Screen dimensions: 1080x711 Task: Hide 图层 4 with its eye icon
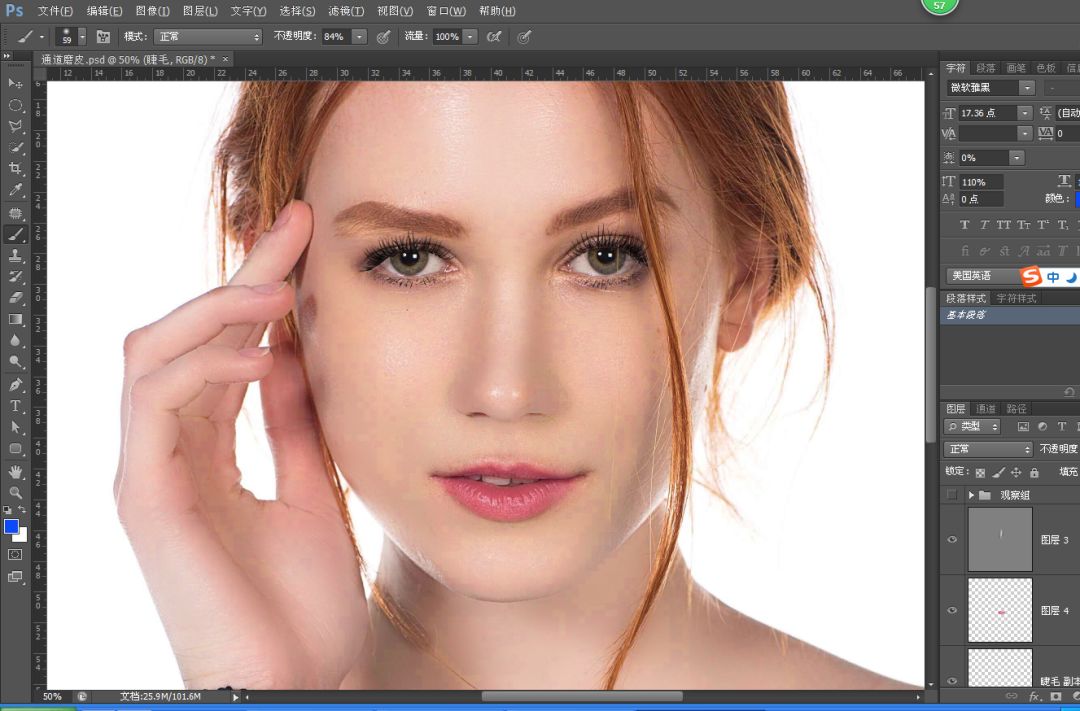952,610
